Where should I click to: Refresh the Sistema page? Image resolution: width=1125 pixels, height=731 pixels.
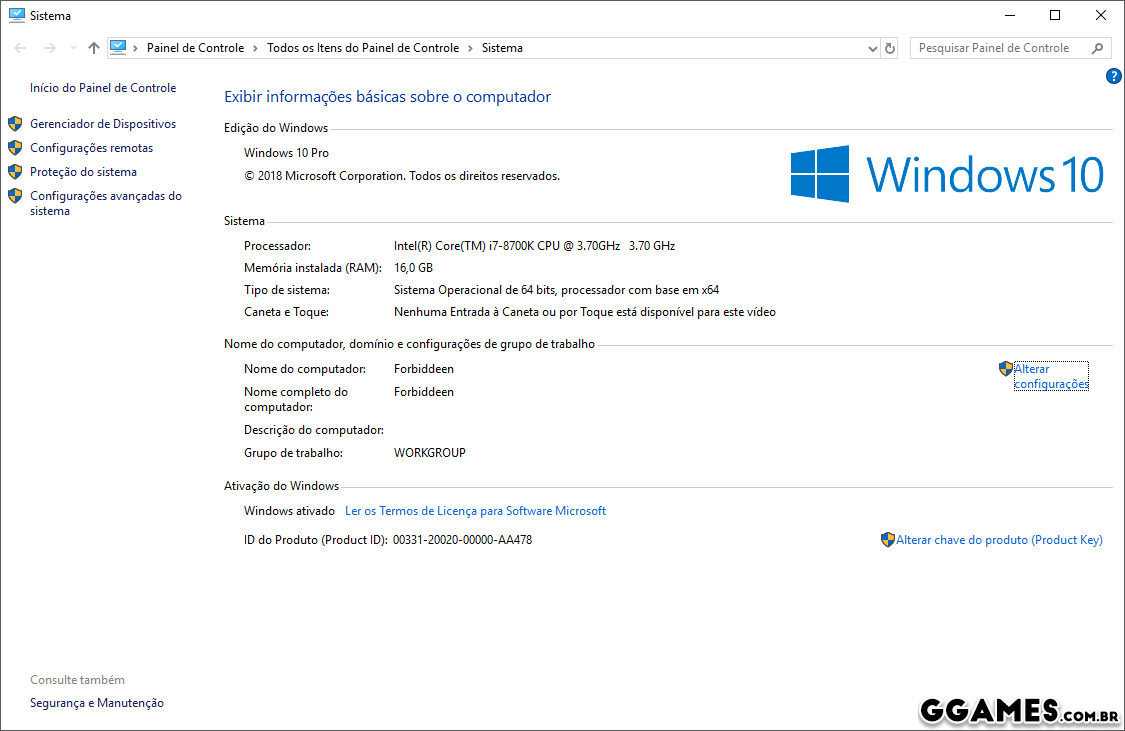point(891,48)
